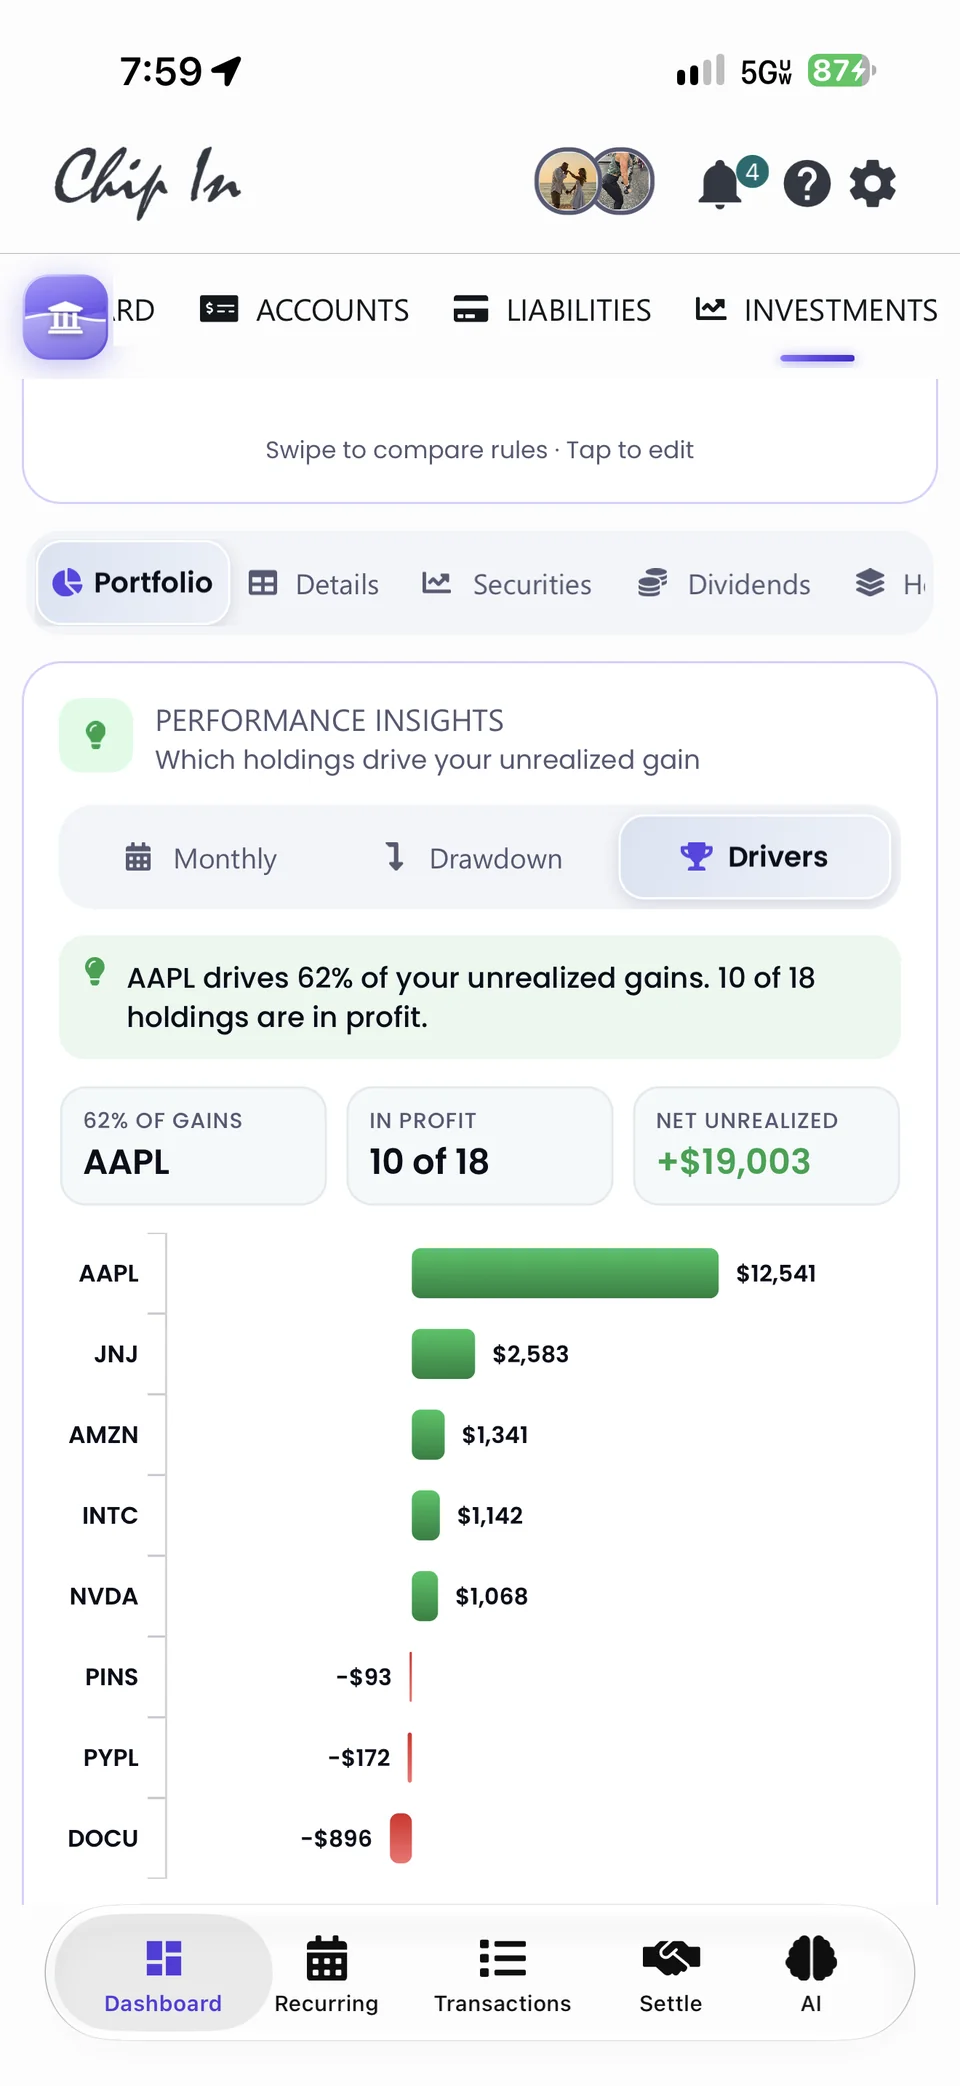Open the Securities sub-tab
The image size is (960, 2086).
pyautogui.click(x=507, y=584)
